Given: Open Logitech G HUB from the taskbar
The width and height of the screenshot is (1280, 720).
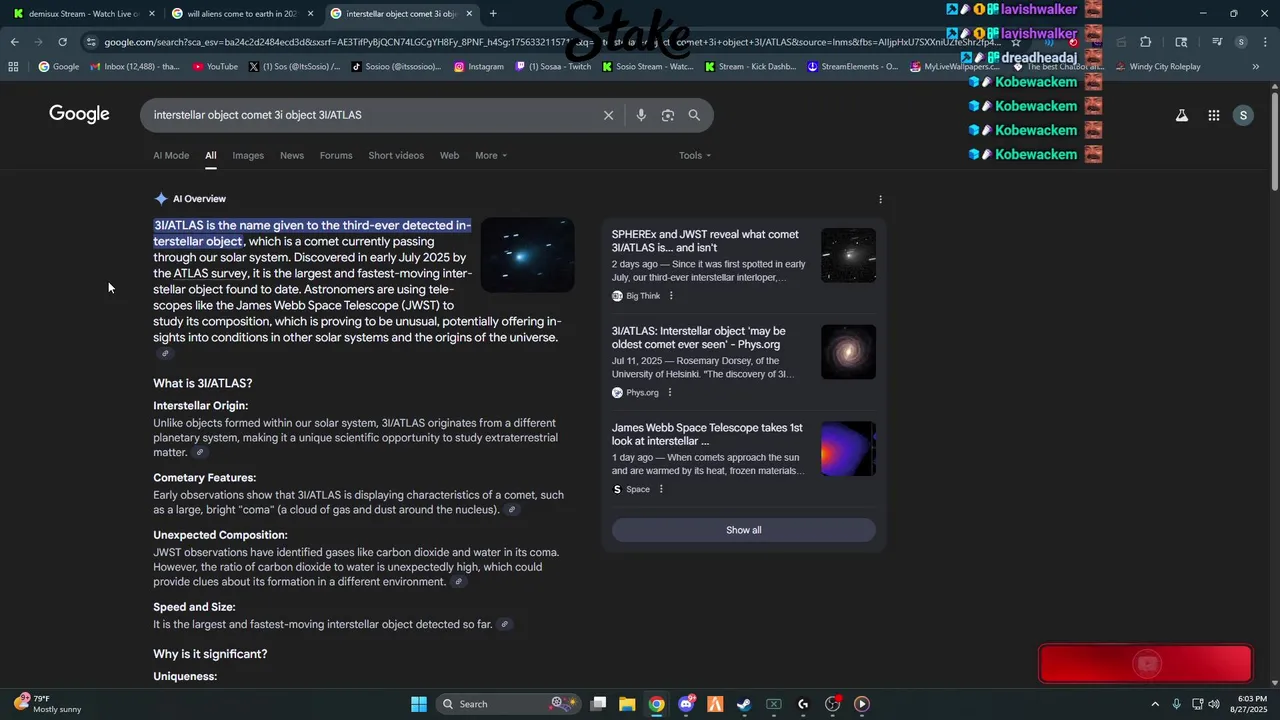Looking at the screenshot, I should point(803,704).
